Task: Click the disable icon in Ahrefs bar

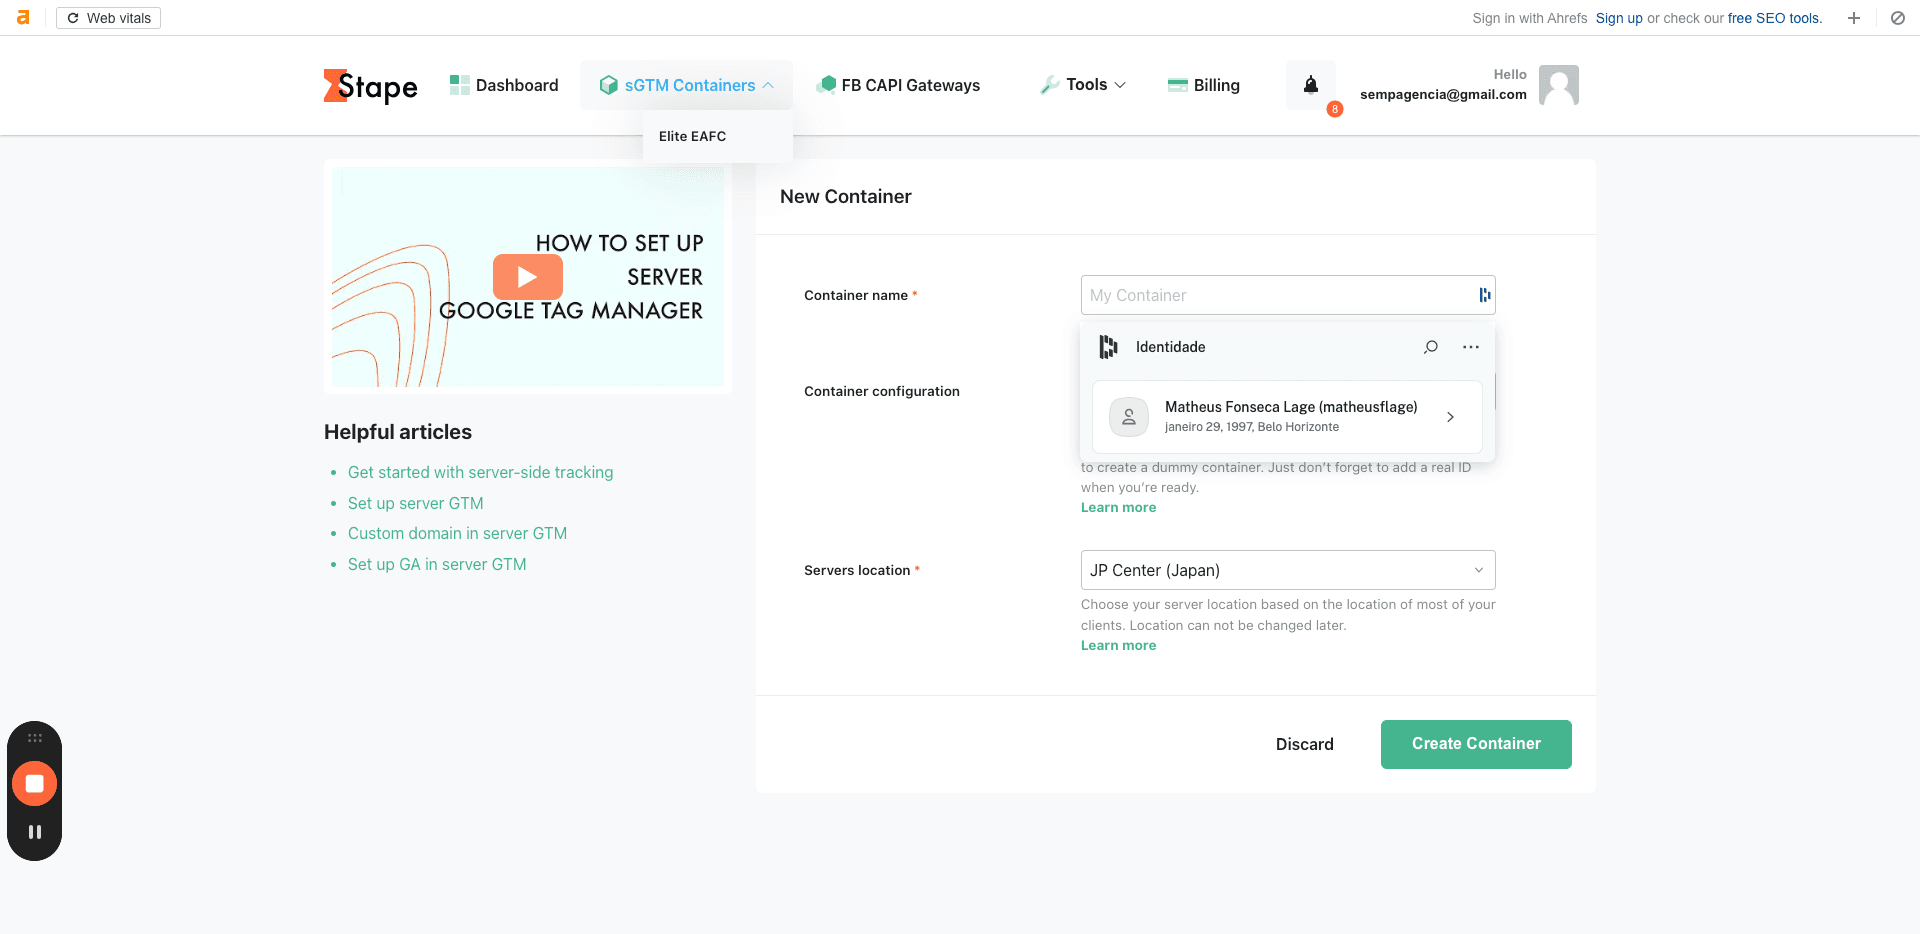Action: (1897, 18)
